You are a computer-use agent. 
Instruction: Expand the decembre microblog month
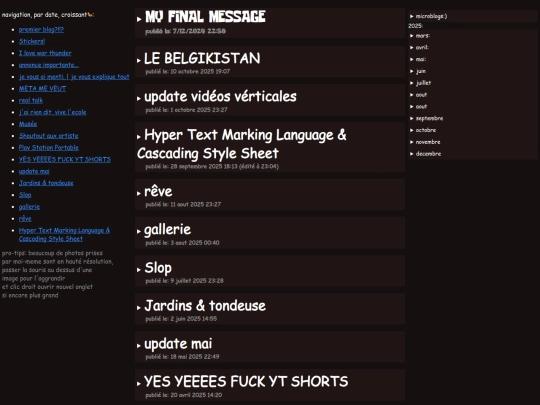click(425, 154)
